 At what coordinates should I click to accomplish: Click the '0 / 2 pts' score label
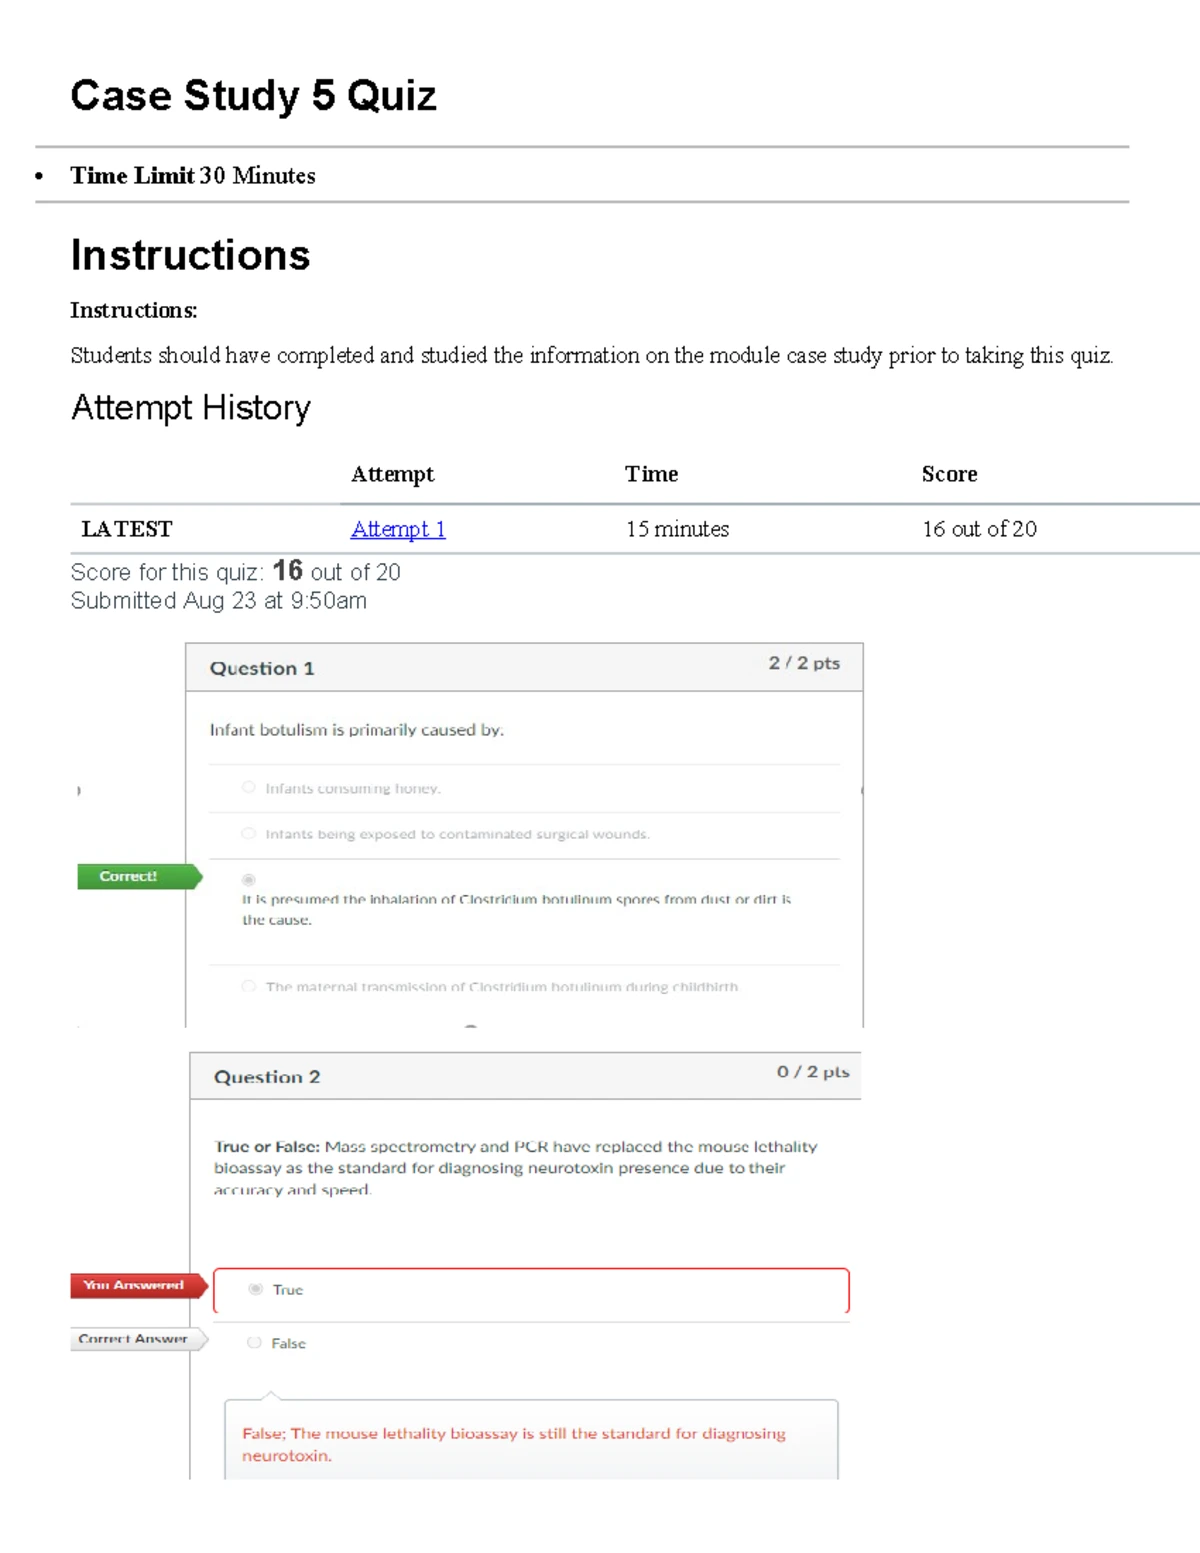click(813, 1072)
